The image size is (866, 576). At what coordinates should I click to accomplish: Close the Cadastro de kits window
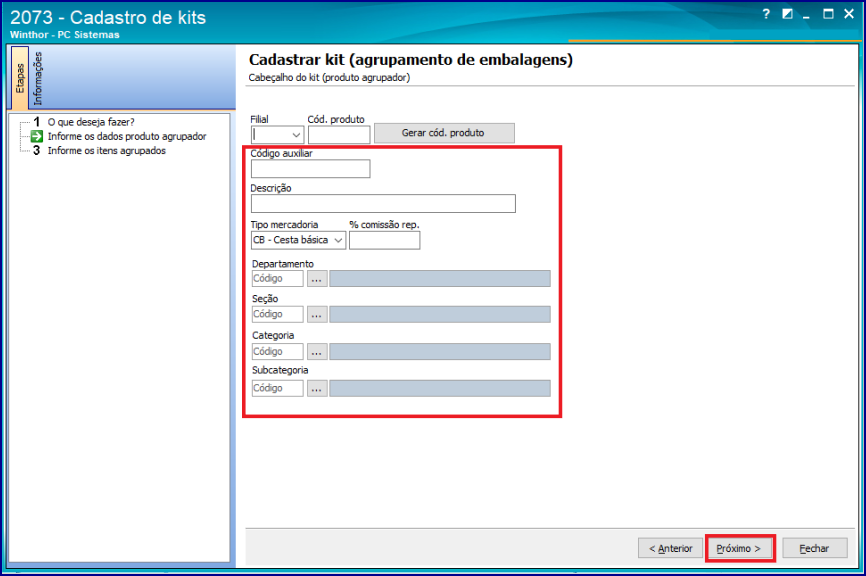849,14
